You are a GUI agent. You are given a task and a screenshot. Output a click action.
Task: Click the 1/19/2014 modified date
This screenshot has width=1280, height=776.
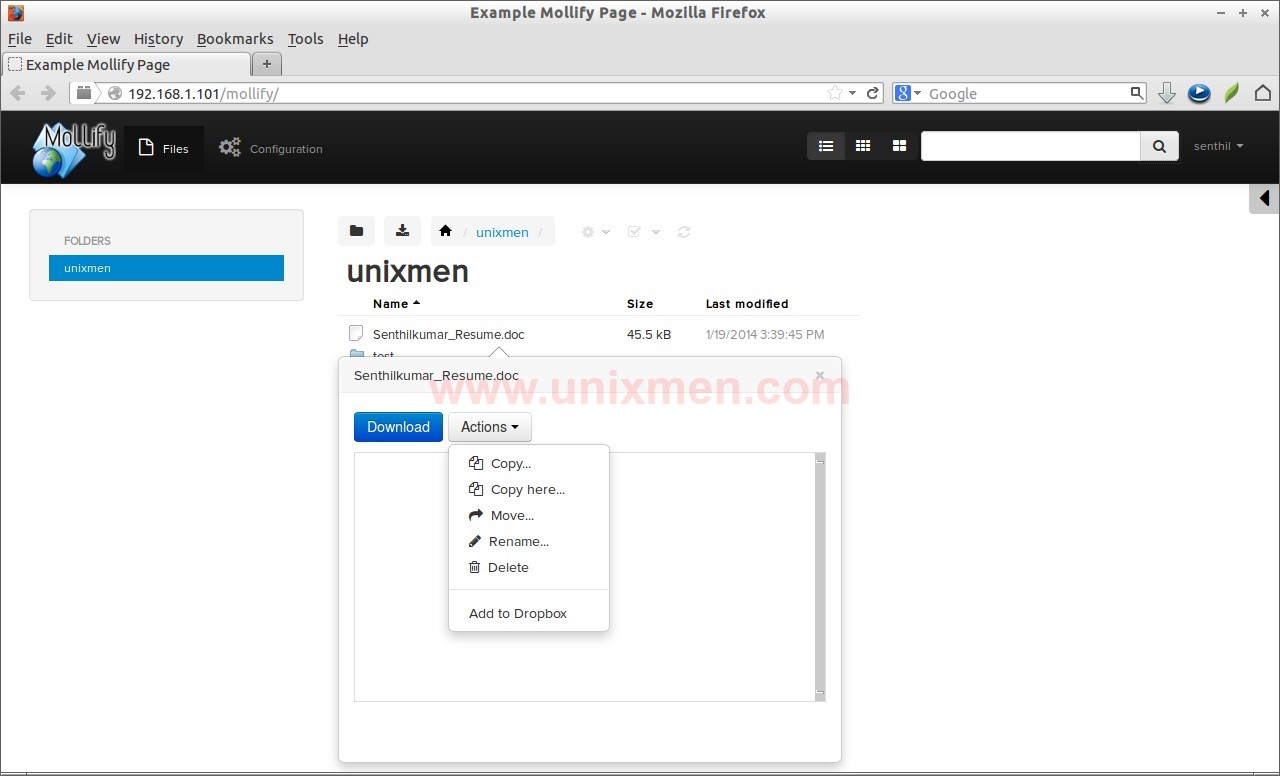click(x=765, y=334)
